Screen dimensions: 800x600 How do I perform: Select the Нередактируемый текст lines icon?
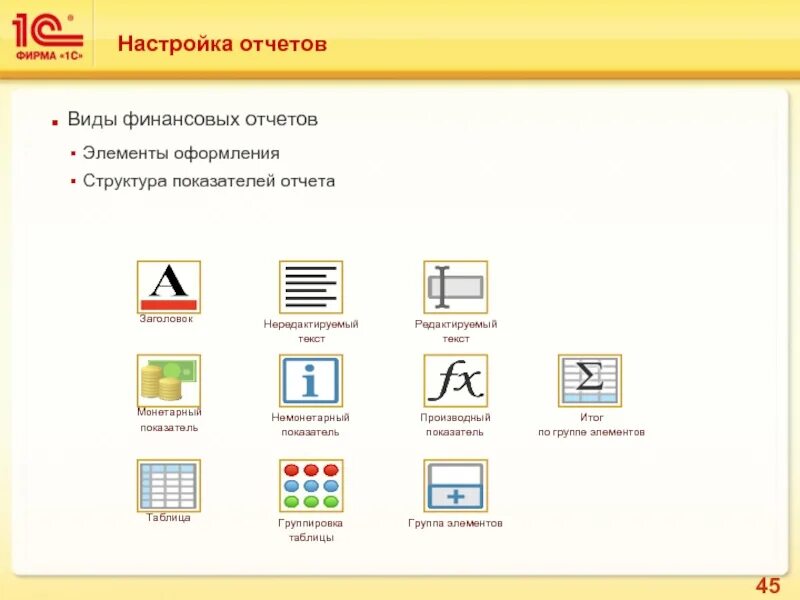click(x=311, y=287)
